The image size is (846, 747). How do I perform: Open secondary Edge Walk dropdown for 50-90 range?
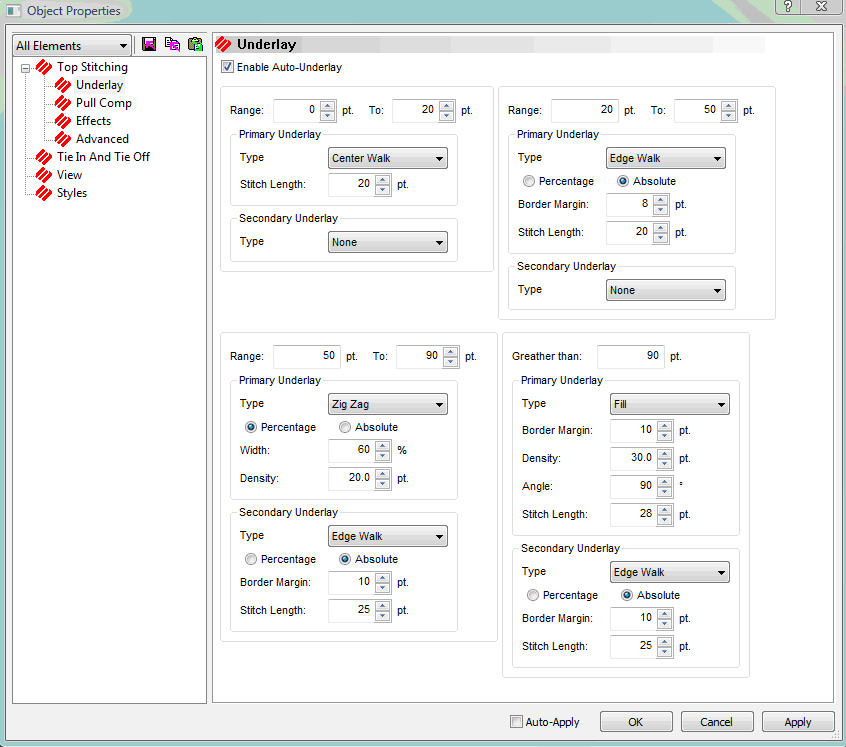(387, 536)
